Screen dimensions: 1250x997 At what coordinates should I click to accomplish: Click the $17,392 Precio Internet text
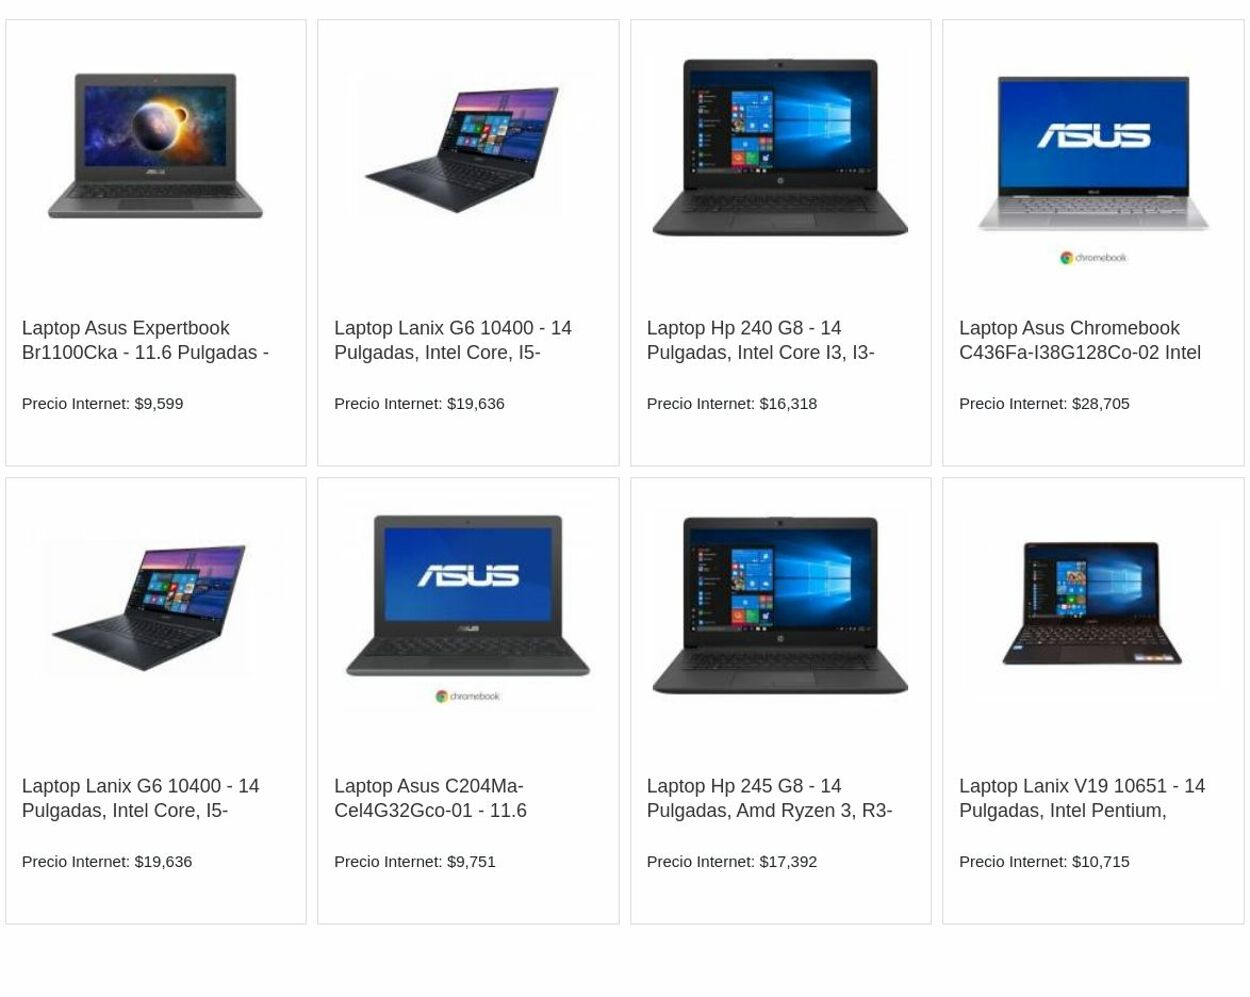tap(732, 862)
